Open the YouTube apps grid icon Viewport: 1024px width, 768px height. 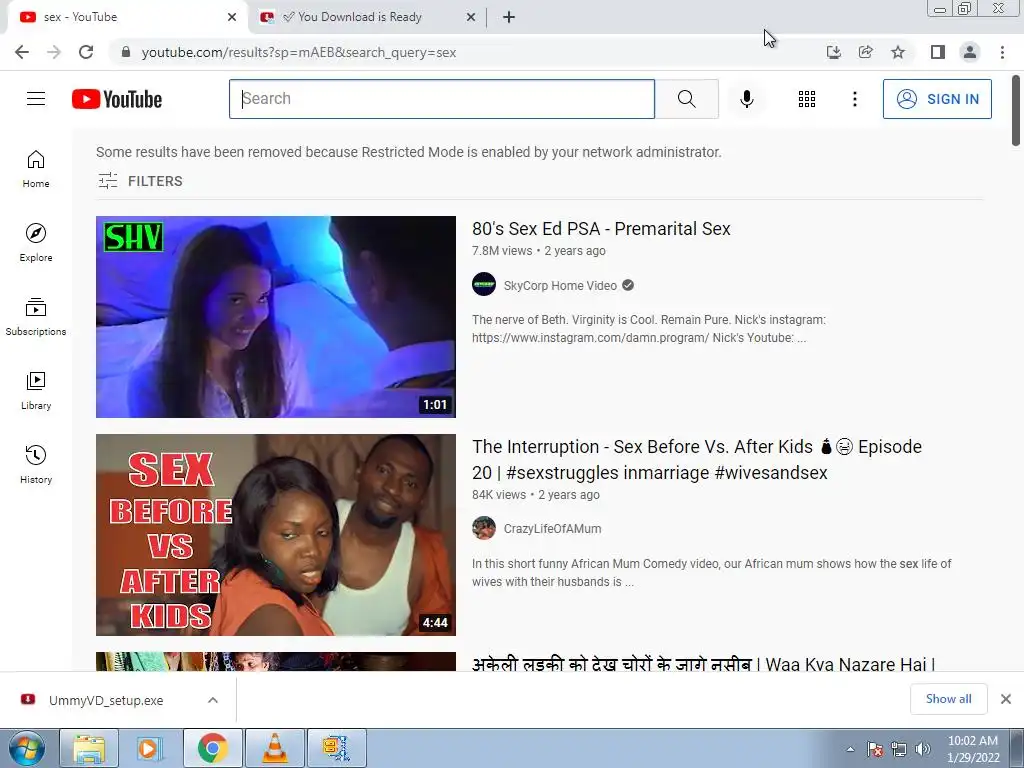click(807, 99)
